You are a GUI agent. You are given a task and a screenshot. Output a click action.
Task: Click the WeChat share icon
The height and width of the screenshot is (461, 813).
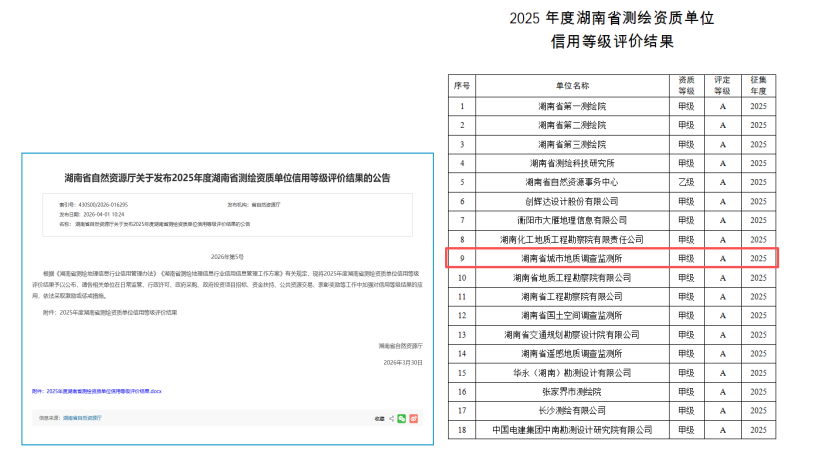(402, 418)
